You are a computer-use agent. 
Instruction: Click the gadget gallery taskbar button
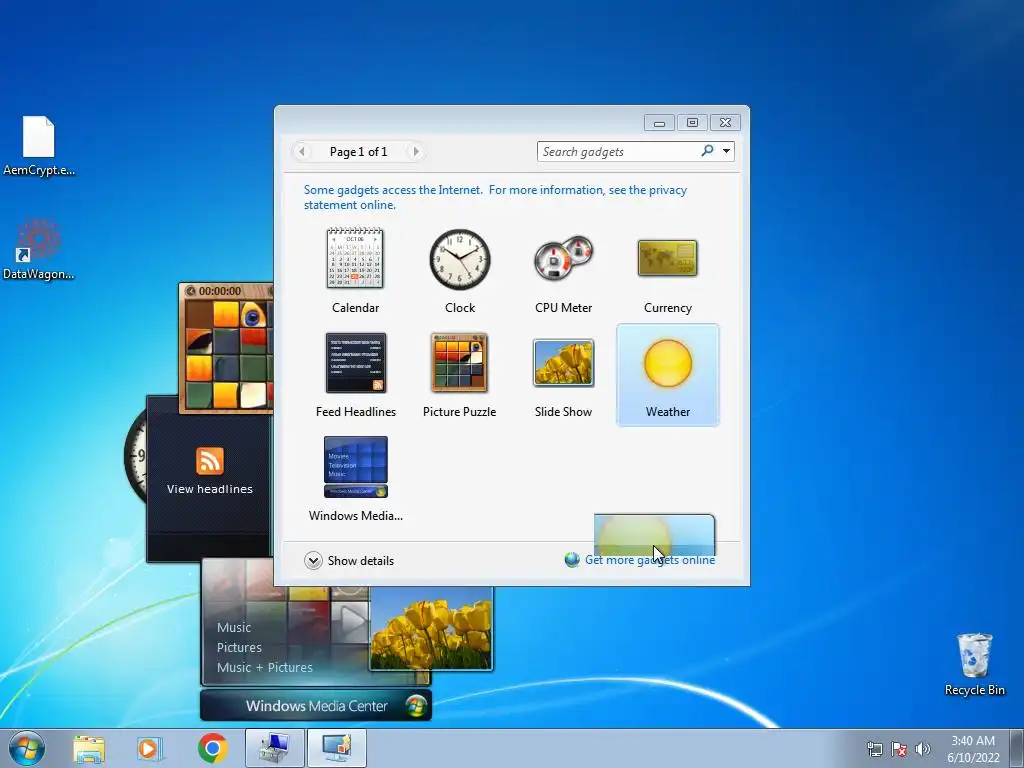click(336, 748)
